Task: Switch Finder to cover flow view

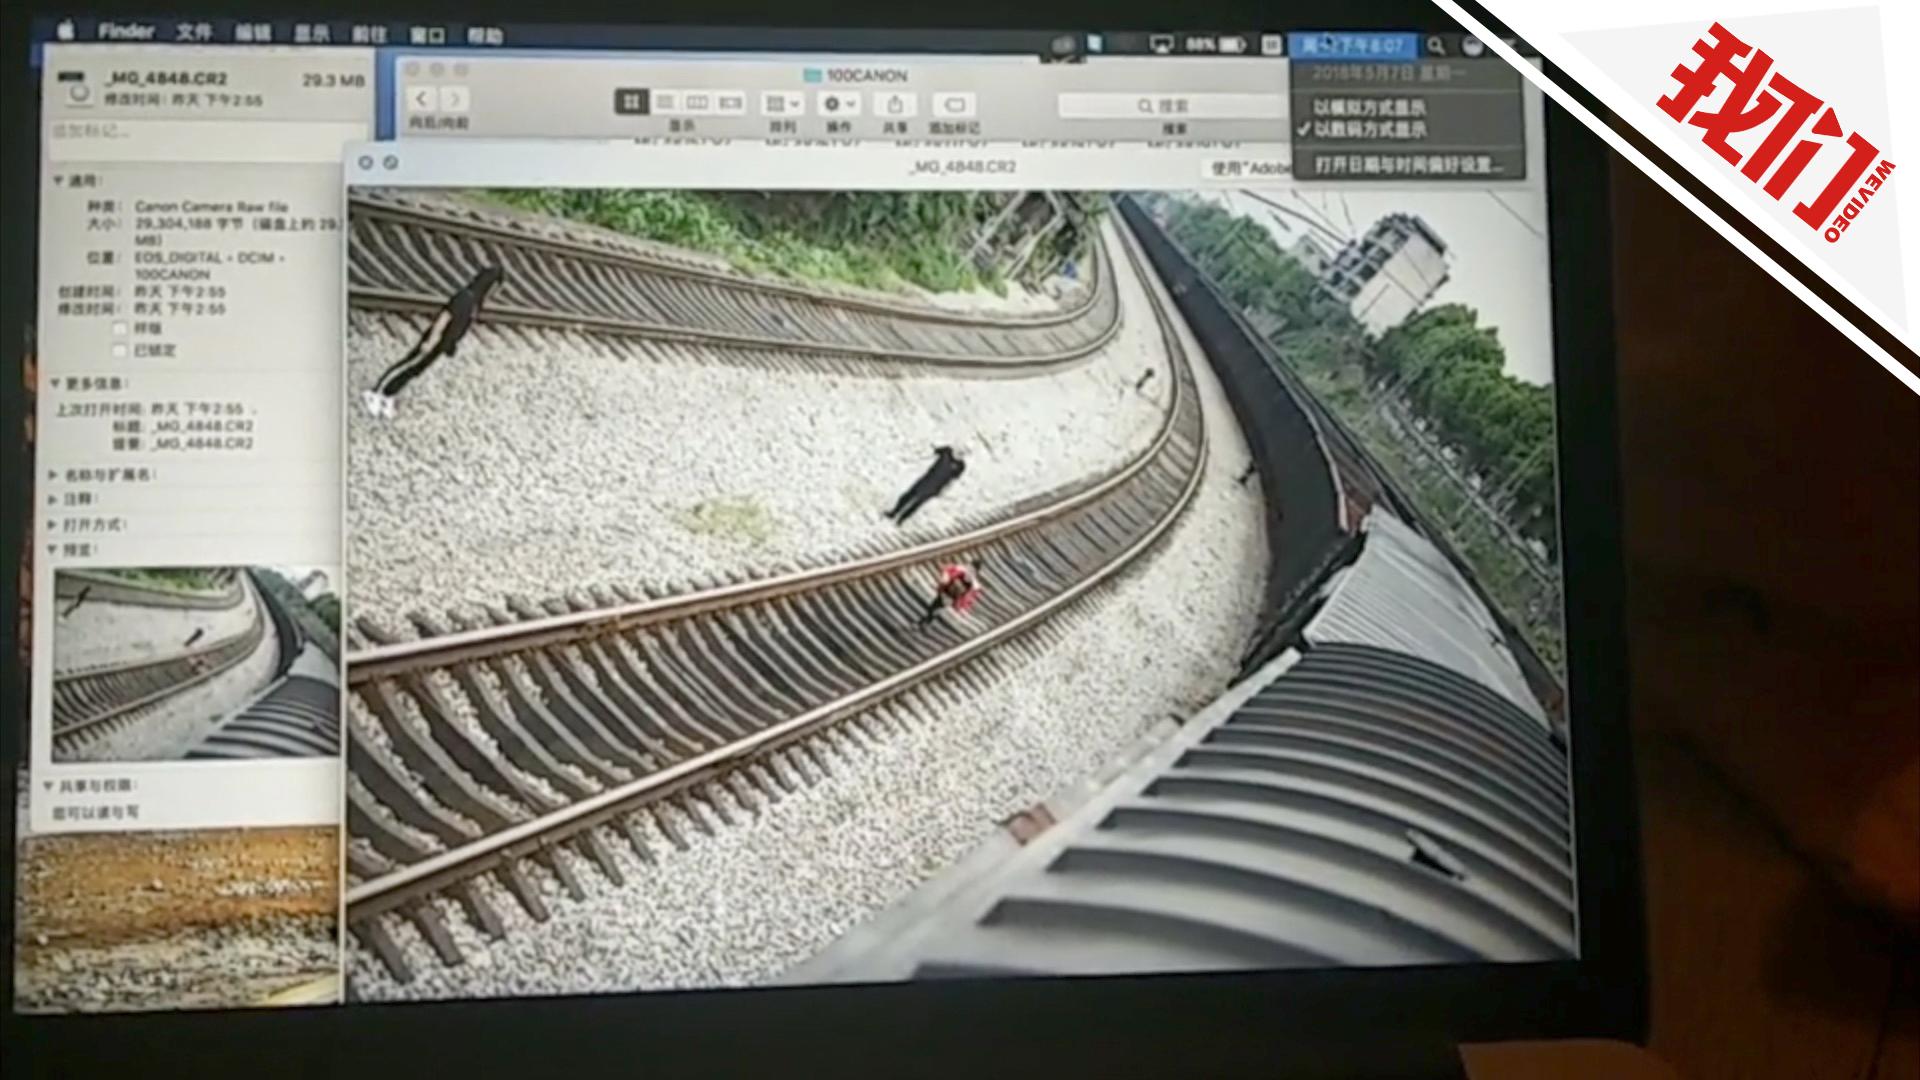Action: click(731, 104)
